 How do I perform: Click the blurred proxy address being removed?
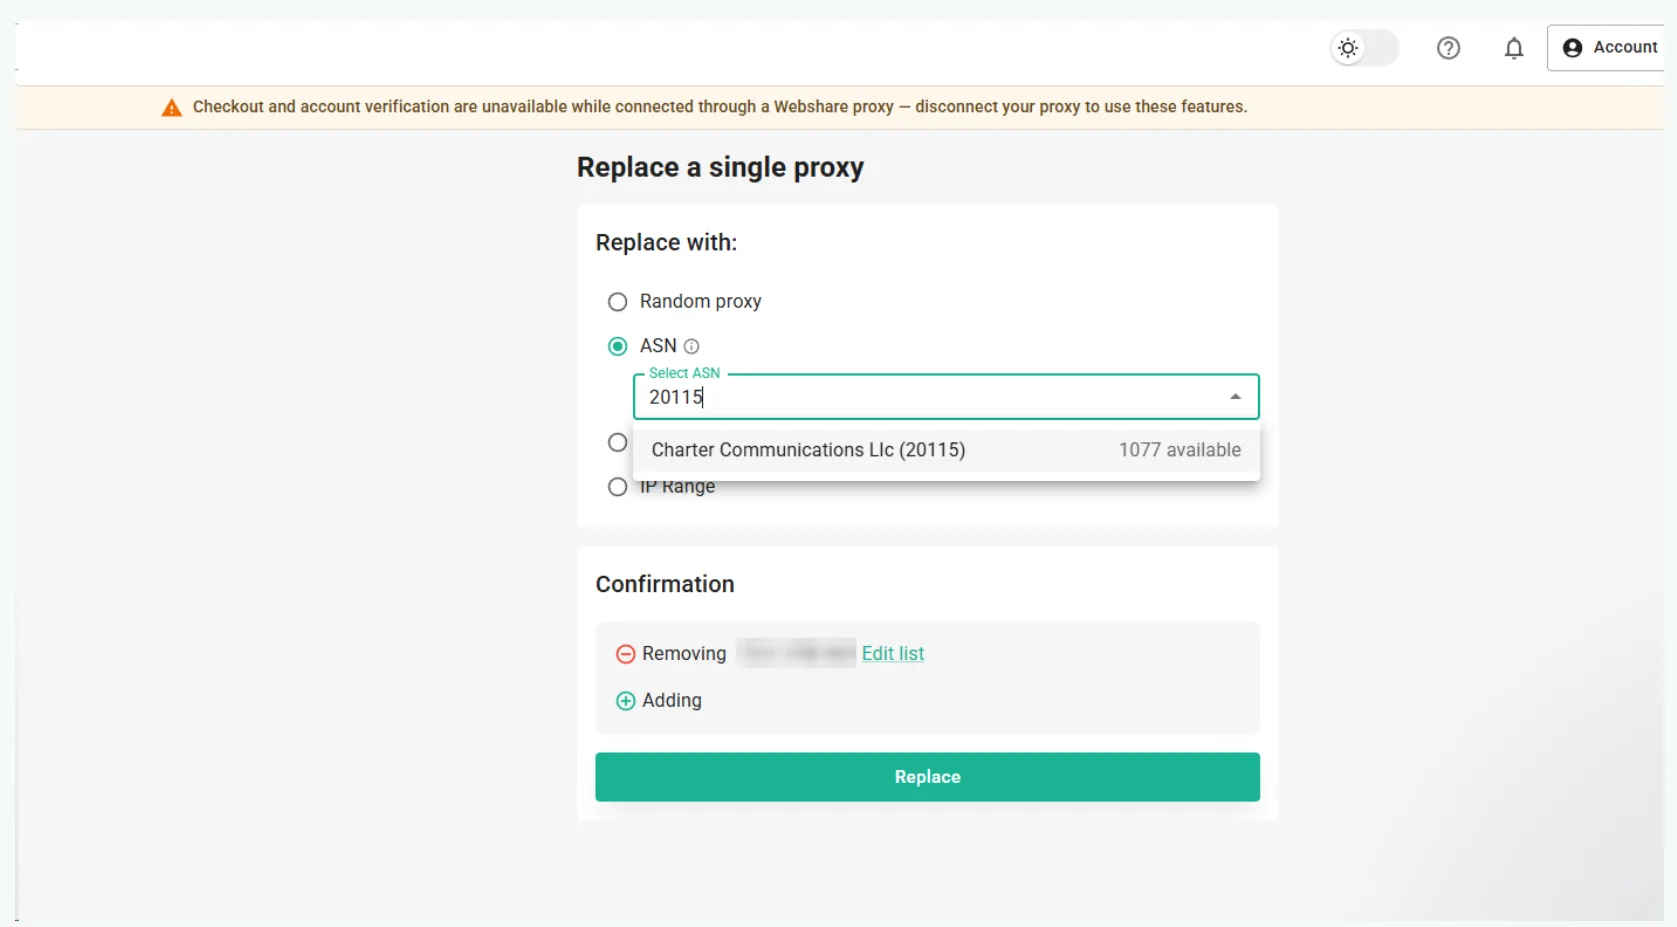pyautogui.click(x=796, y=653)
